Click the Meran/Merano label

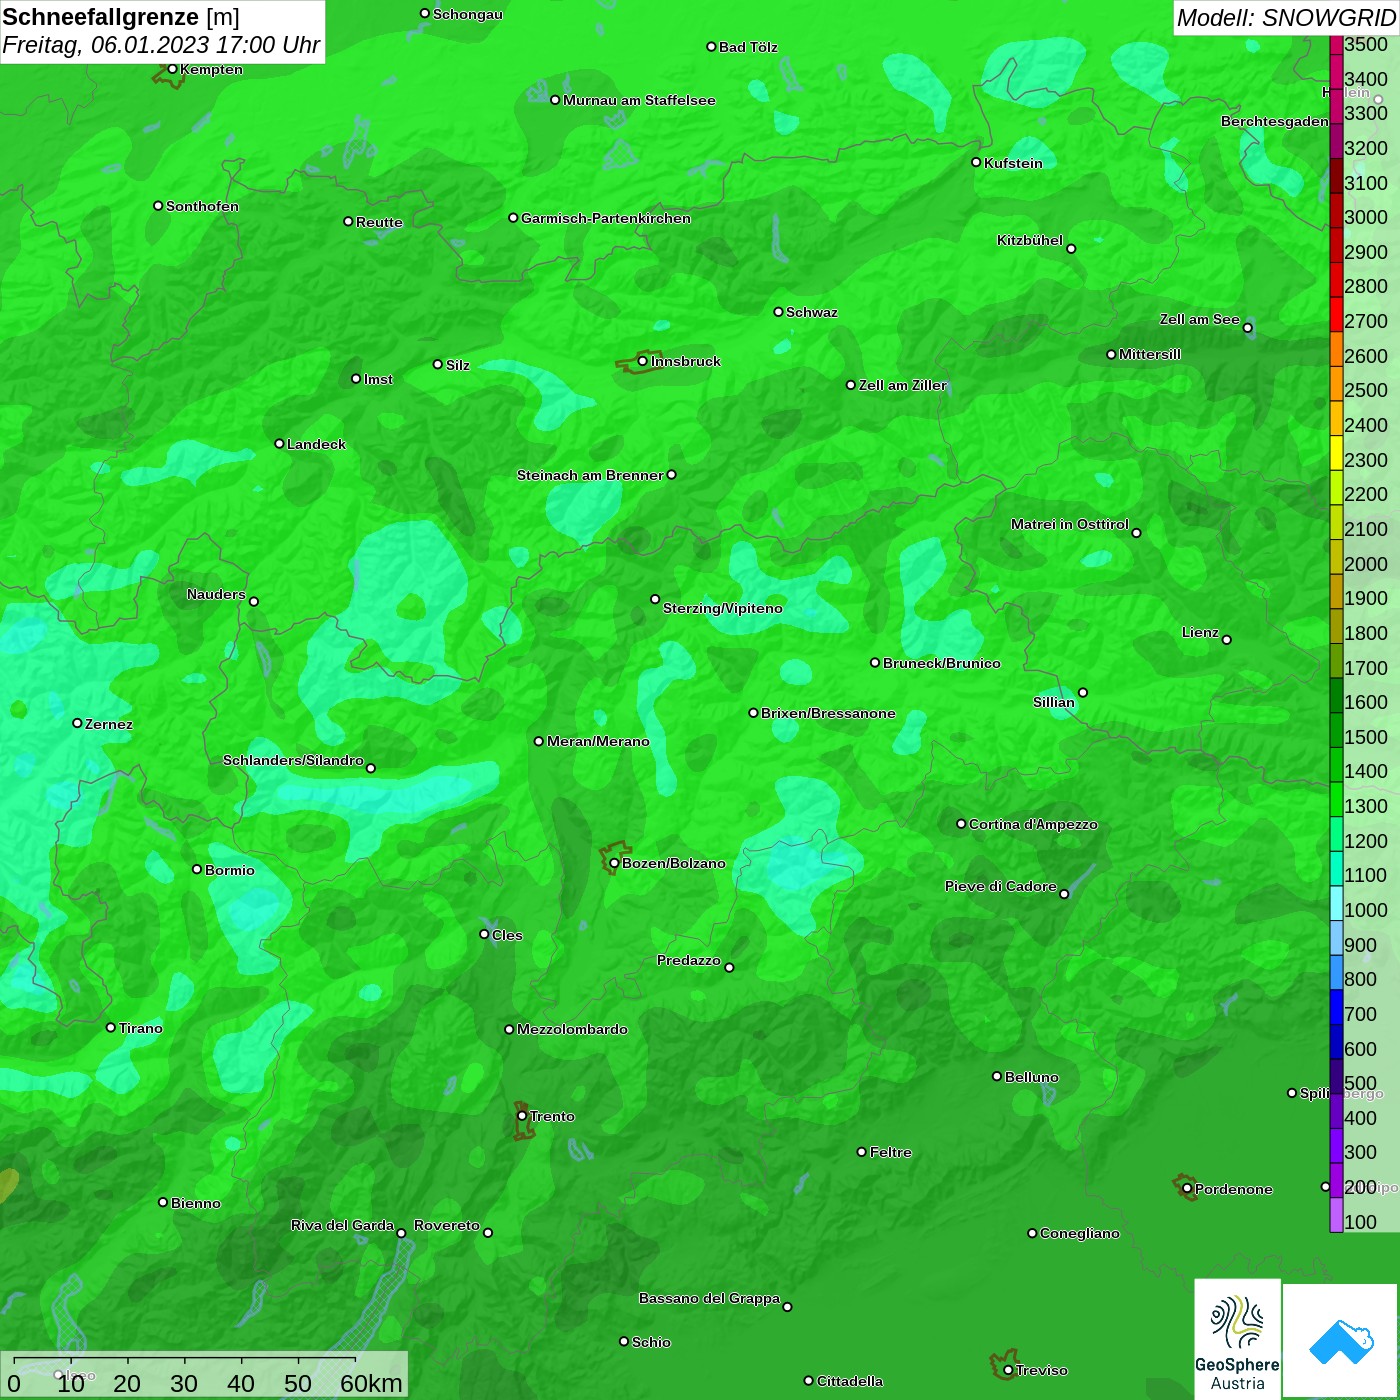(x=598, y=741)
